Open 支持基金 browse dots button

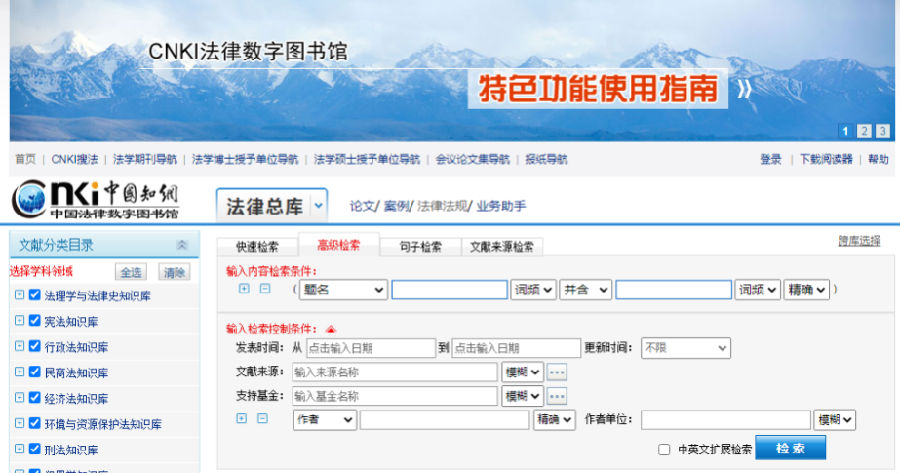point(557,396)
